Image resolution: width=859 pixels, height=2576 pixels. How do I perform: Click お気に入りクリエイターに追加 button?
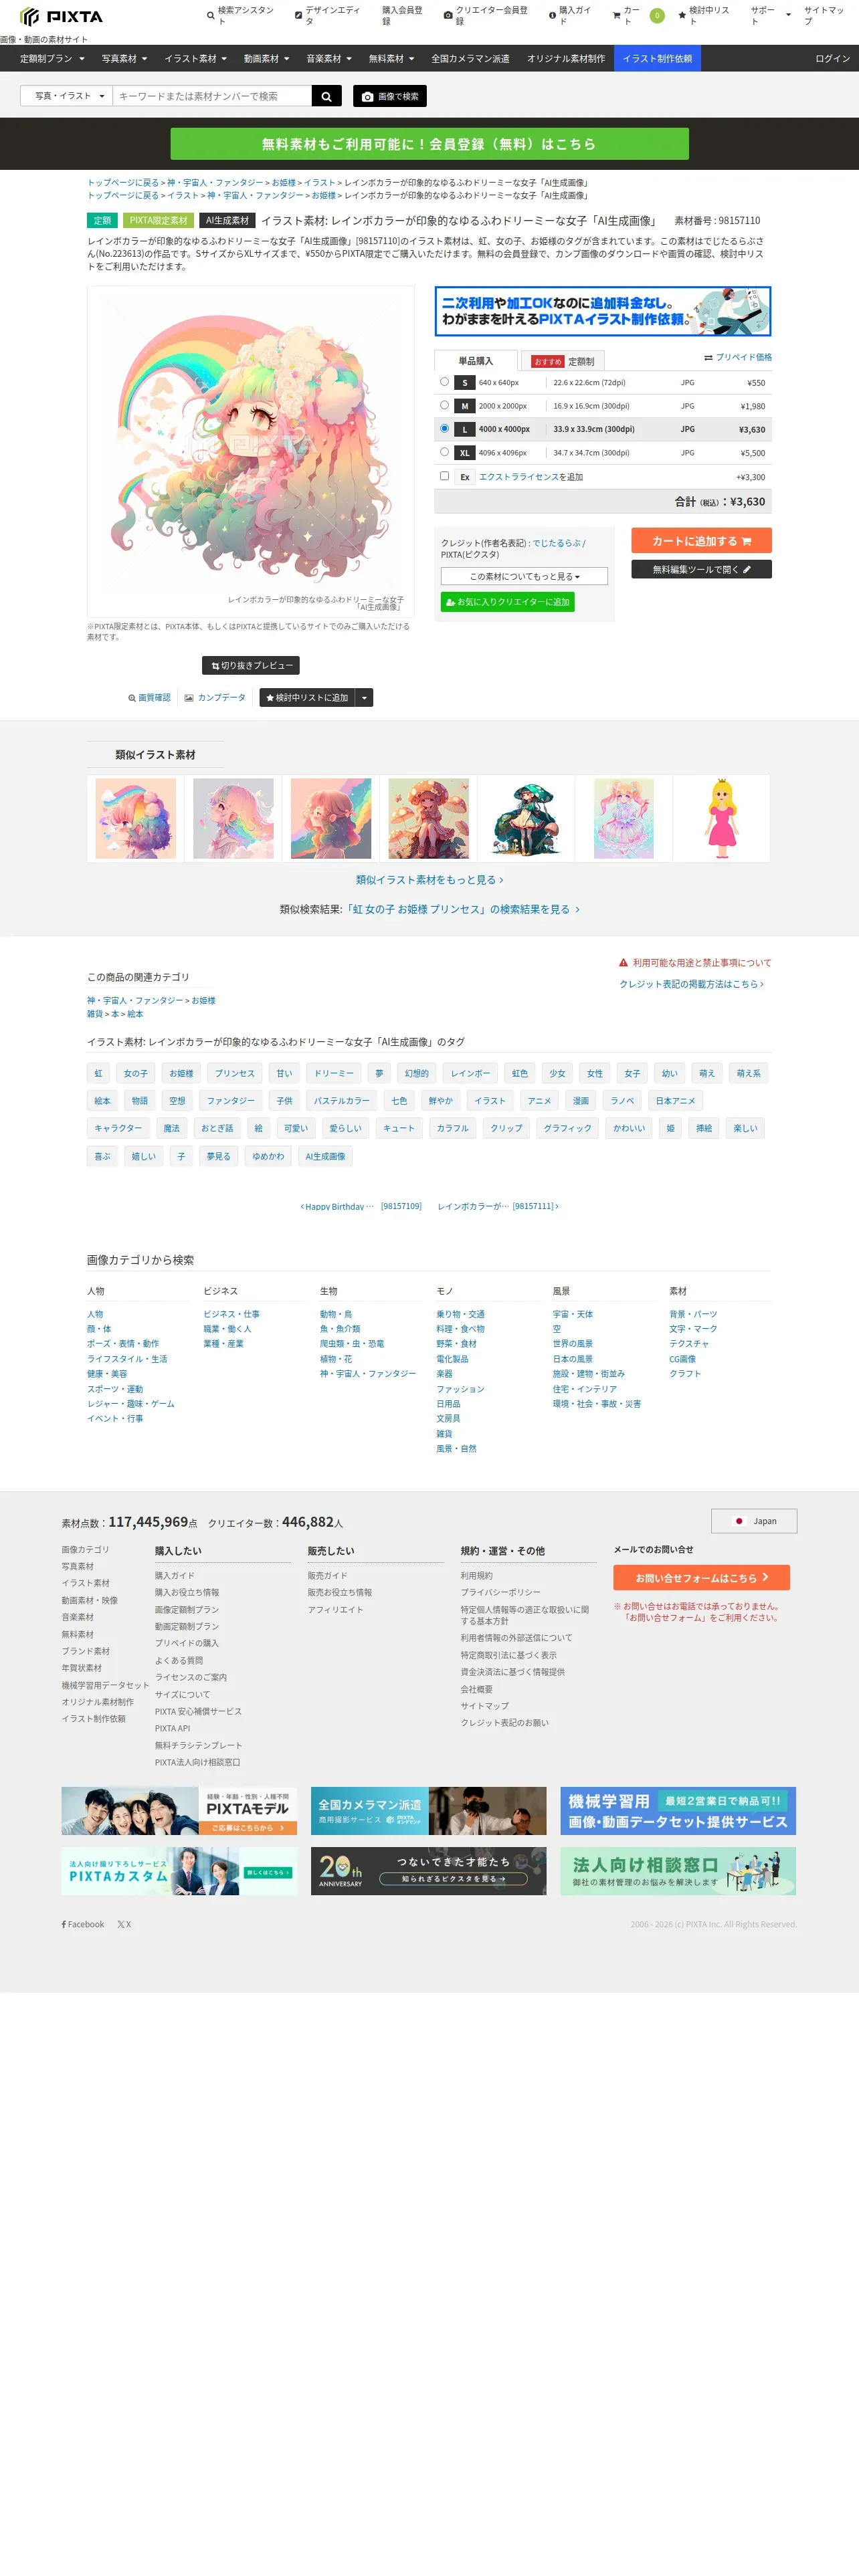click(x=507, y=602)
